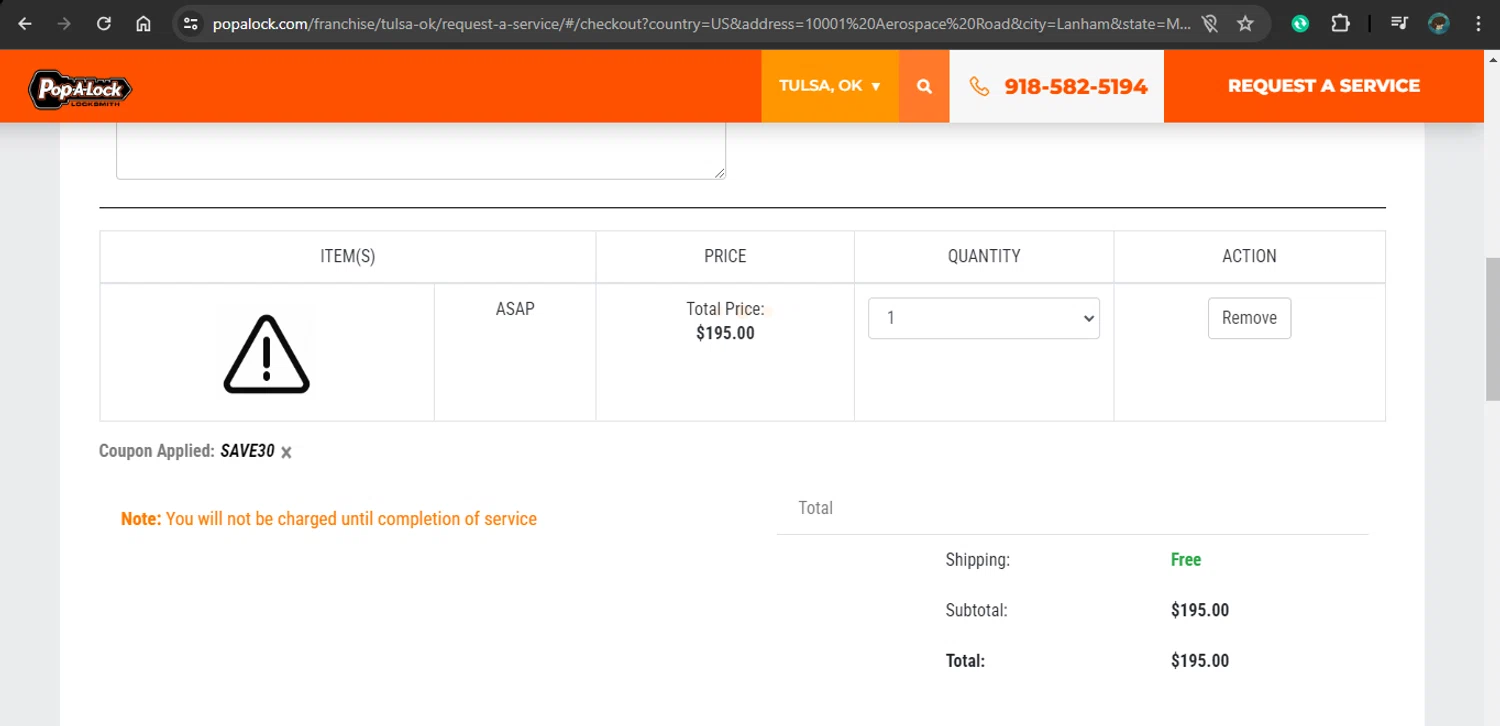Image resolution: width=1500 pixels, height=726 pixels.
Task: Click the ASAP item text
Action: 515,309
